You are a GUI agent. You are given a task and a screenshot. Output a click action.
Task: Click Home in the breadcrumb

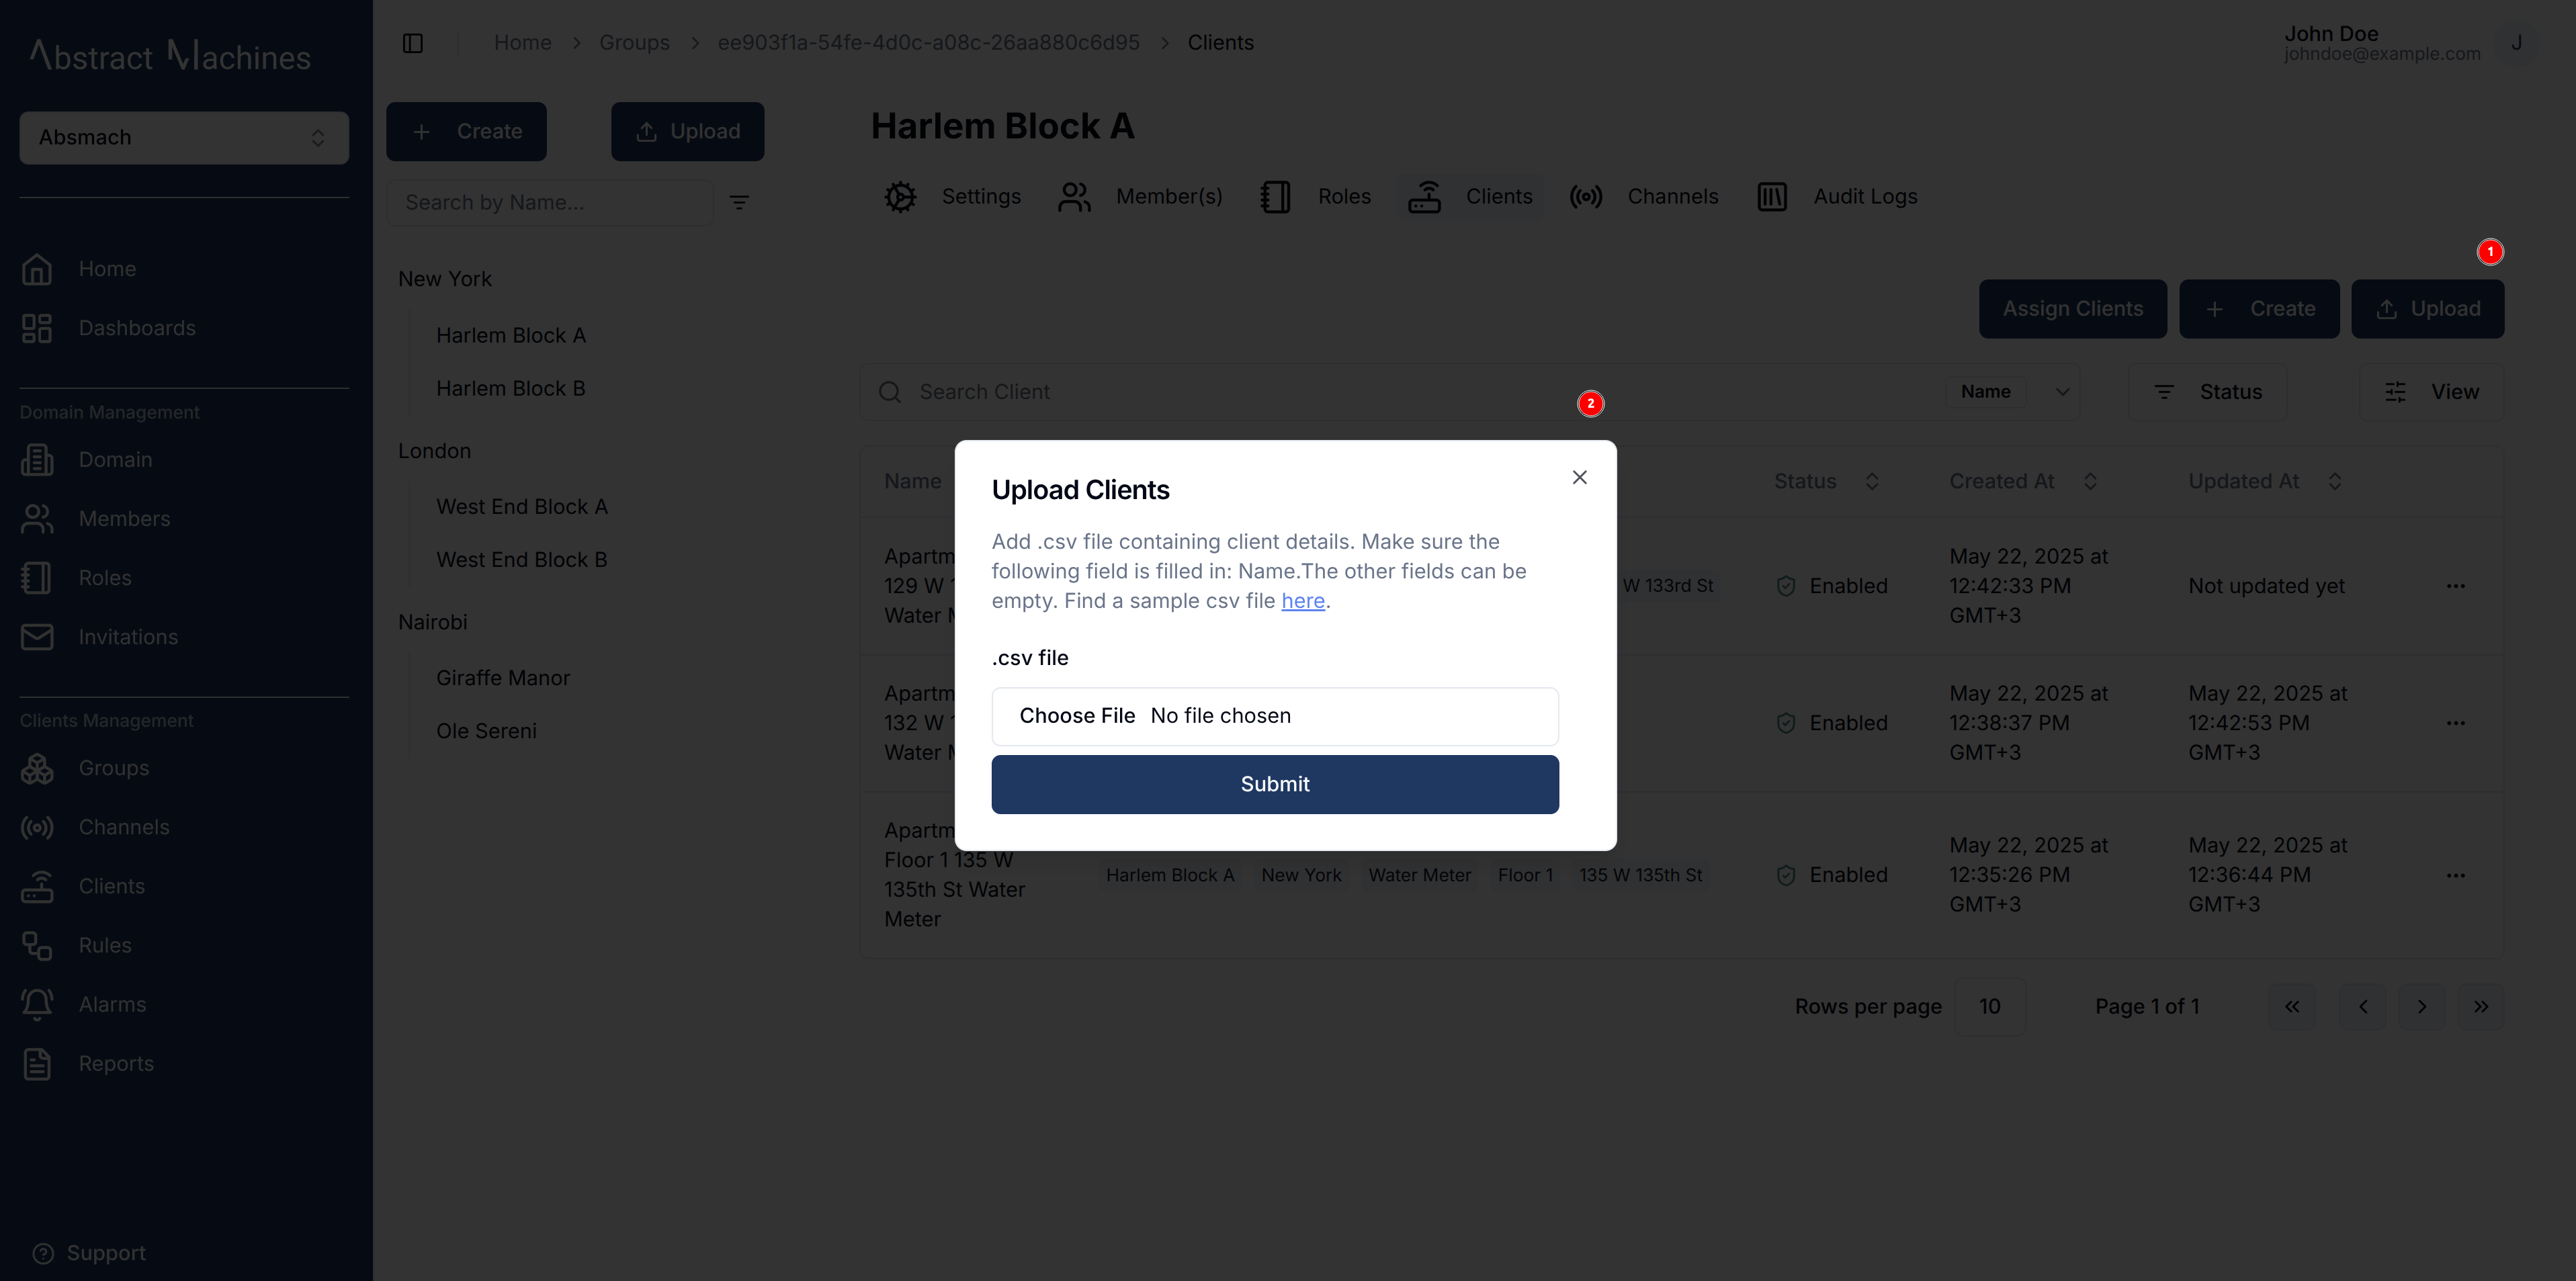[x=523, y=43]
